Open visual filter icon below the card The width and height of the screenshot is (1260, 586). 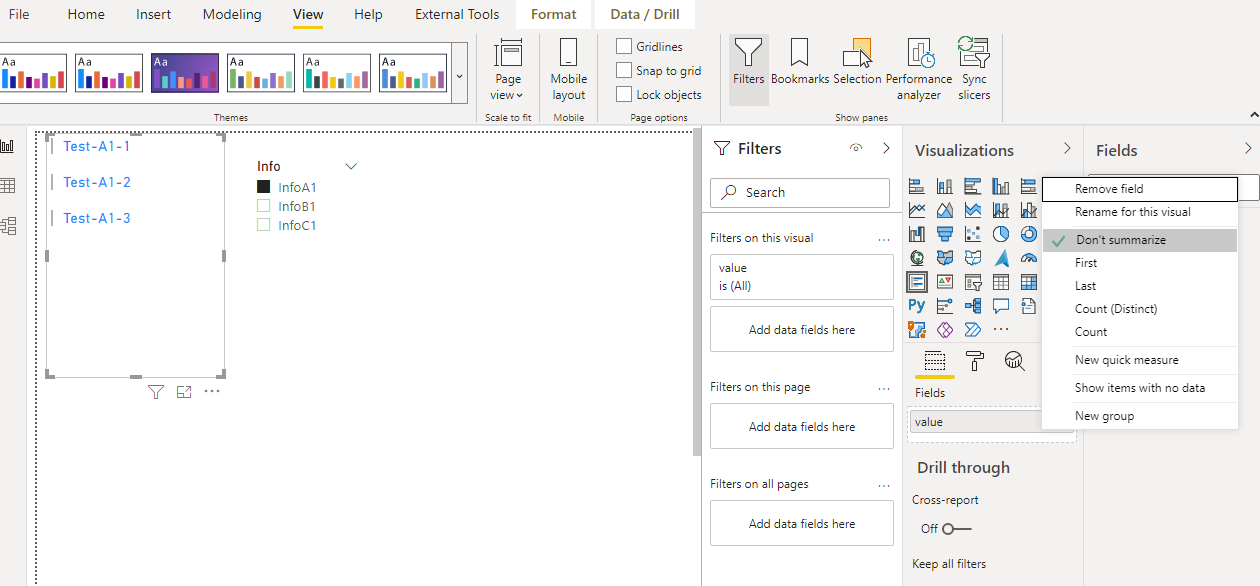(x=155, y=392)
